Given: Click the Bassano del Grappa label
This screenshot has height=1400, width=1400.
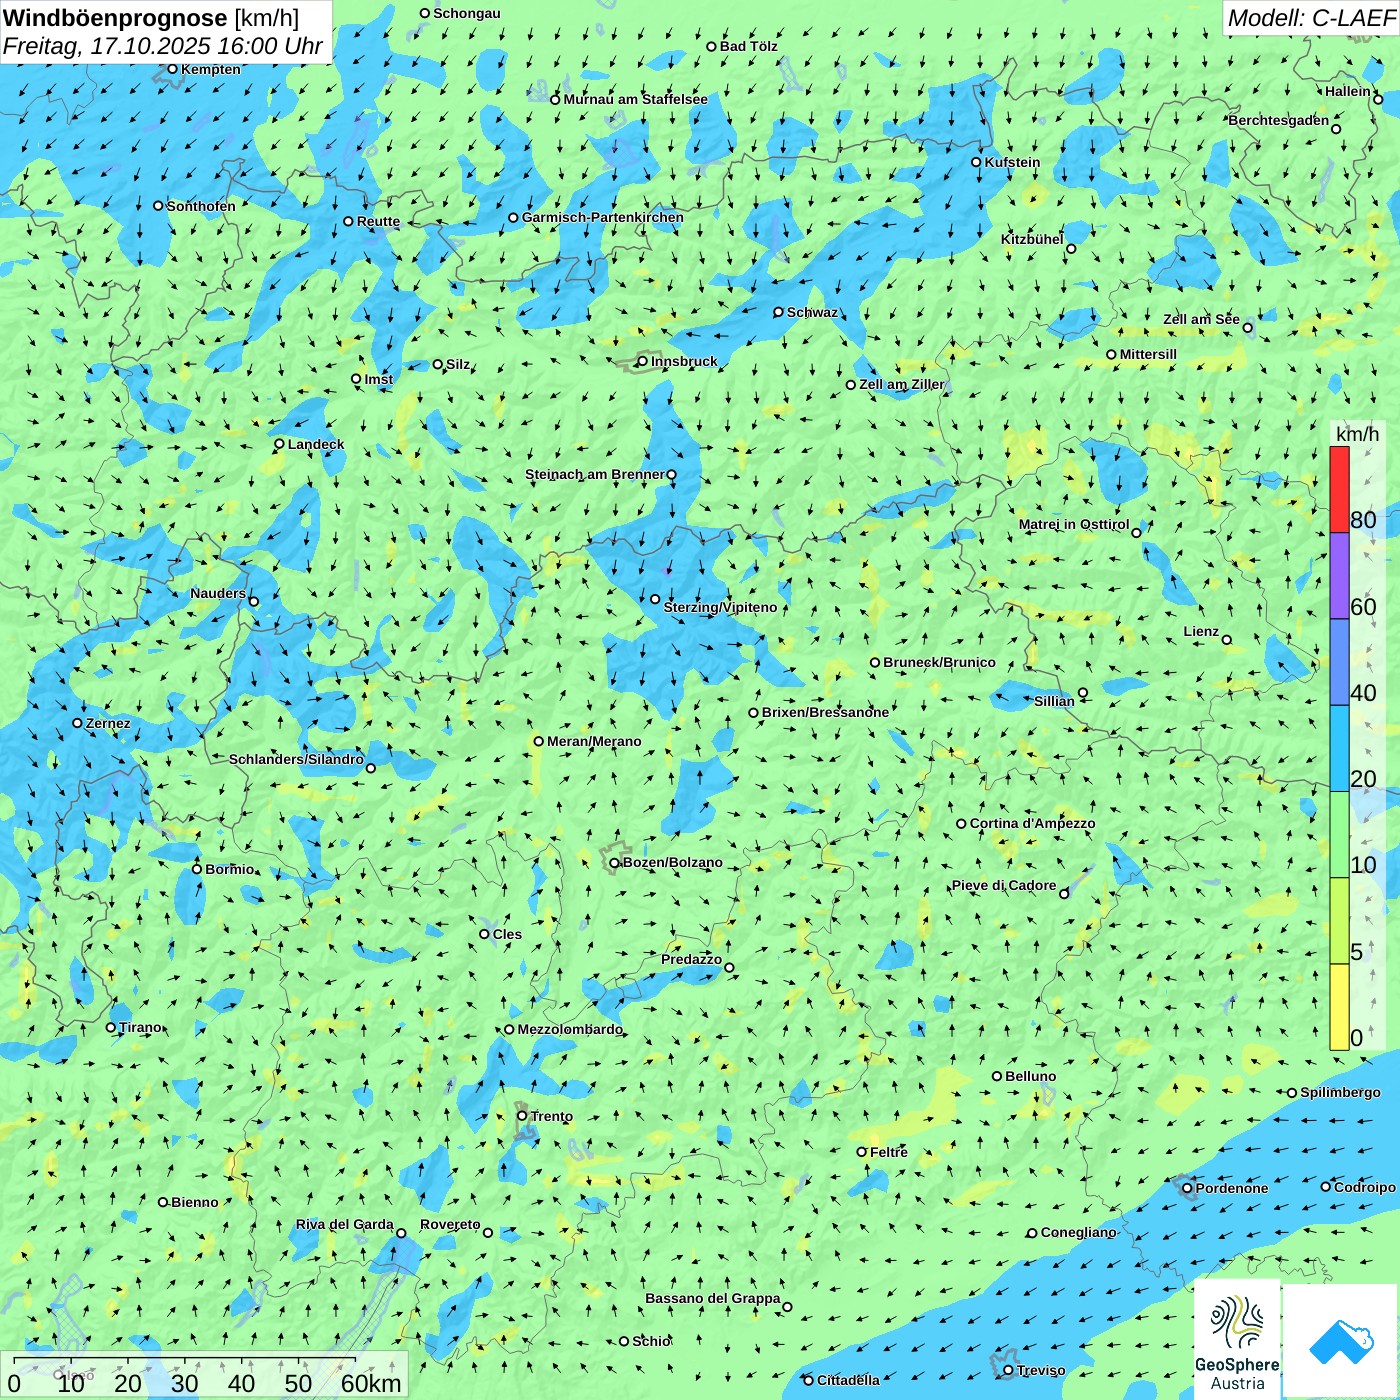Looking at the screenshot, I should [x=713, y=1298].
